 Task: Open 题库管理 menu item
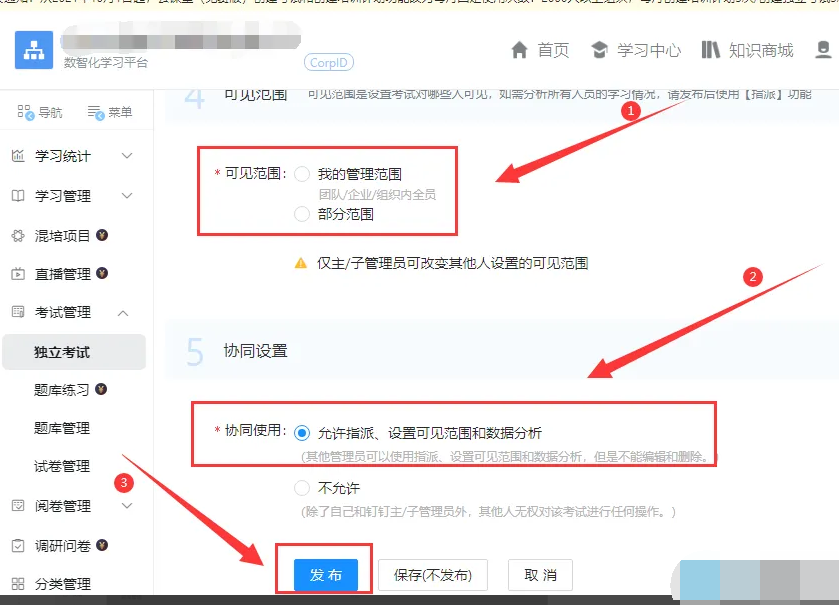coord(62,428)
